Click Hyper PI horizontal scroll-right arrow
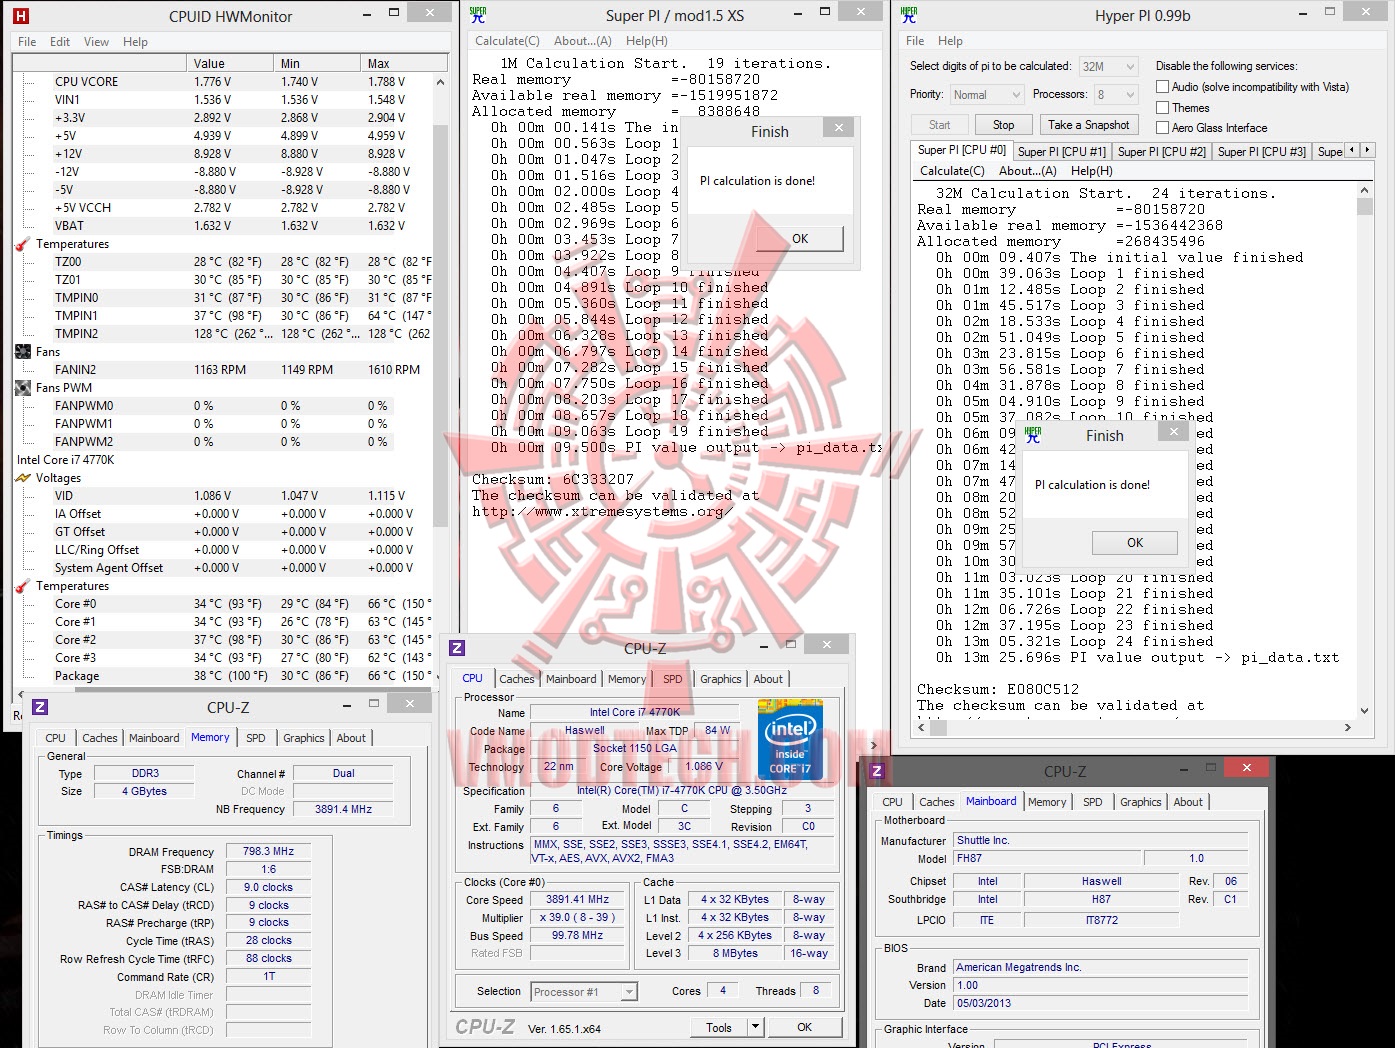This screenshot has height=1048, width=1395. [1348, 727]
